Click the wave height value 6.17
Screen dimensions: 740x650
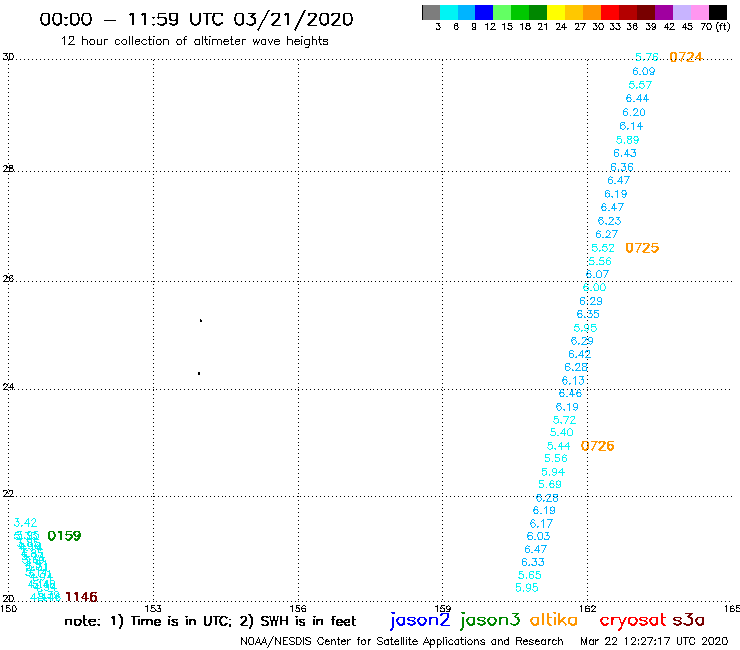(x=541, y=523)
